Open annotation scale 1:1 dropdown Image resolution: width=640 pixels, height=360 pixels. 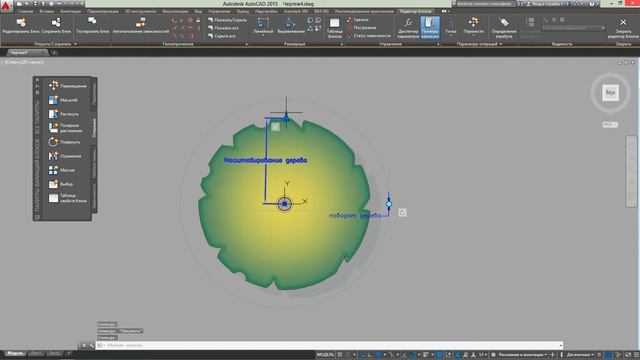pos(482,355)
